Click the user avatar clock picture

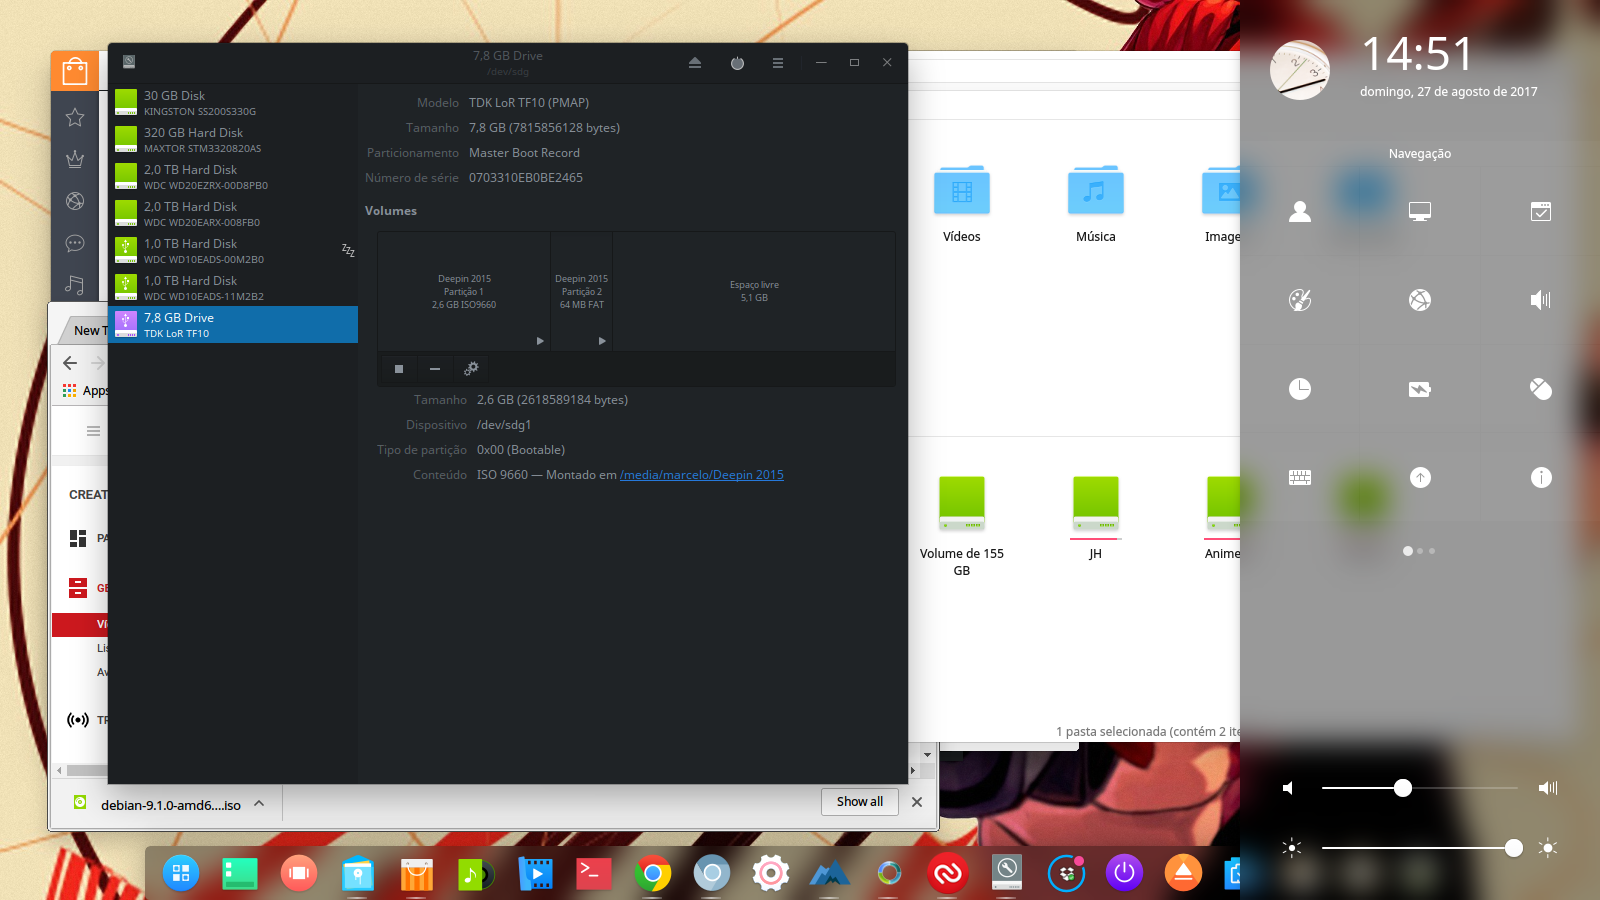pyautogui.click(x=1300, y=70)
